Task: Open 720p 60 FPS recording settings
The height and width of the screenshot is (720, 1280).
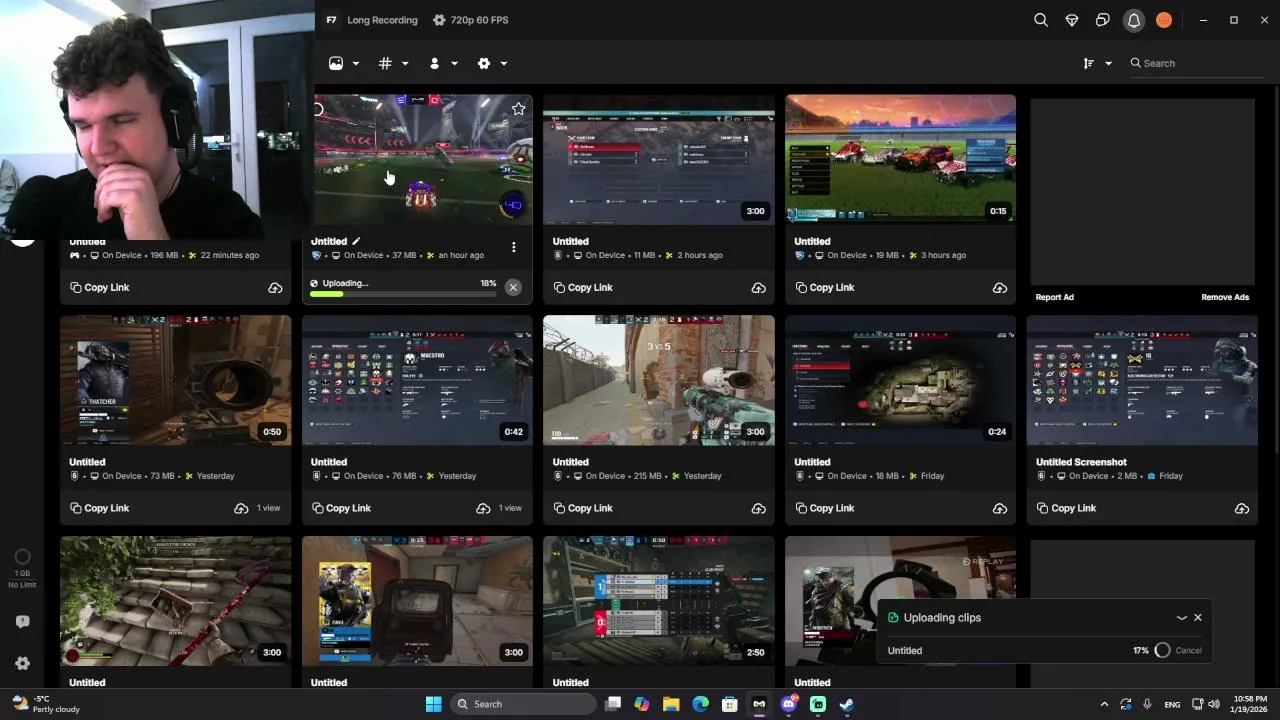Action: (470, 20)
